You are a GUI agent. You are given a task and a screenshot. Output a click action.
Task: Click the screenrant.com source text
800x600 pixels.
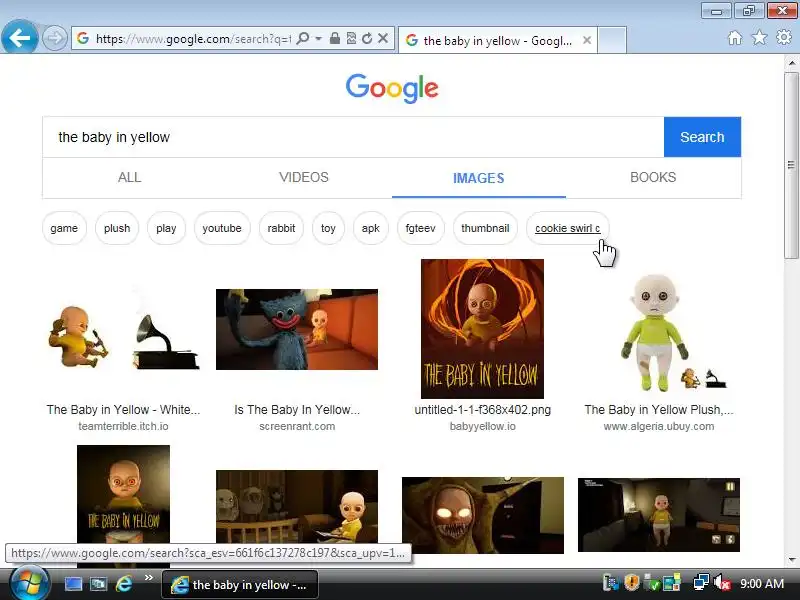click(297, 427)
